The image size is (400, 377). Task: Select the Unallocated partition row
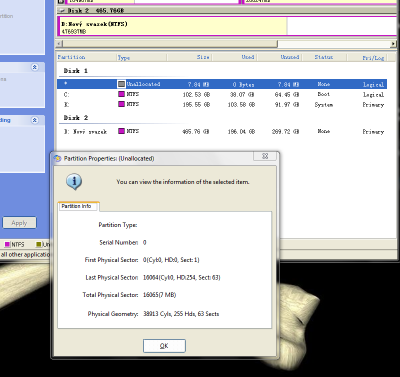click(222, 84)
